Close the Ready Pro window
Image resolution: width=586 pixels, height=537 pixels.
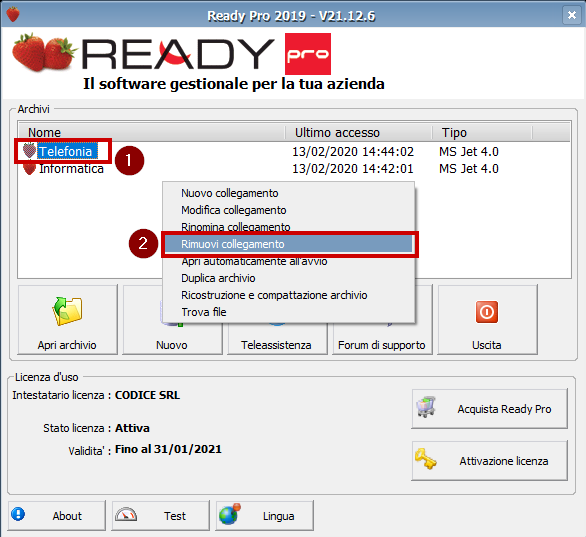tap(572, 15)
